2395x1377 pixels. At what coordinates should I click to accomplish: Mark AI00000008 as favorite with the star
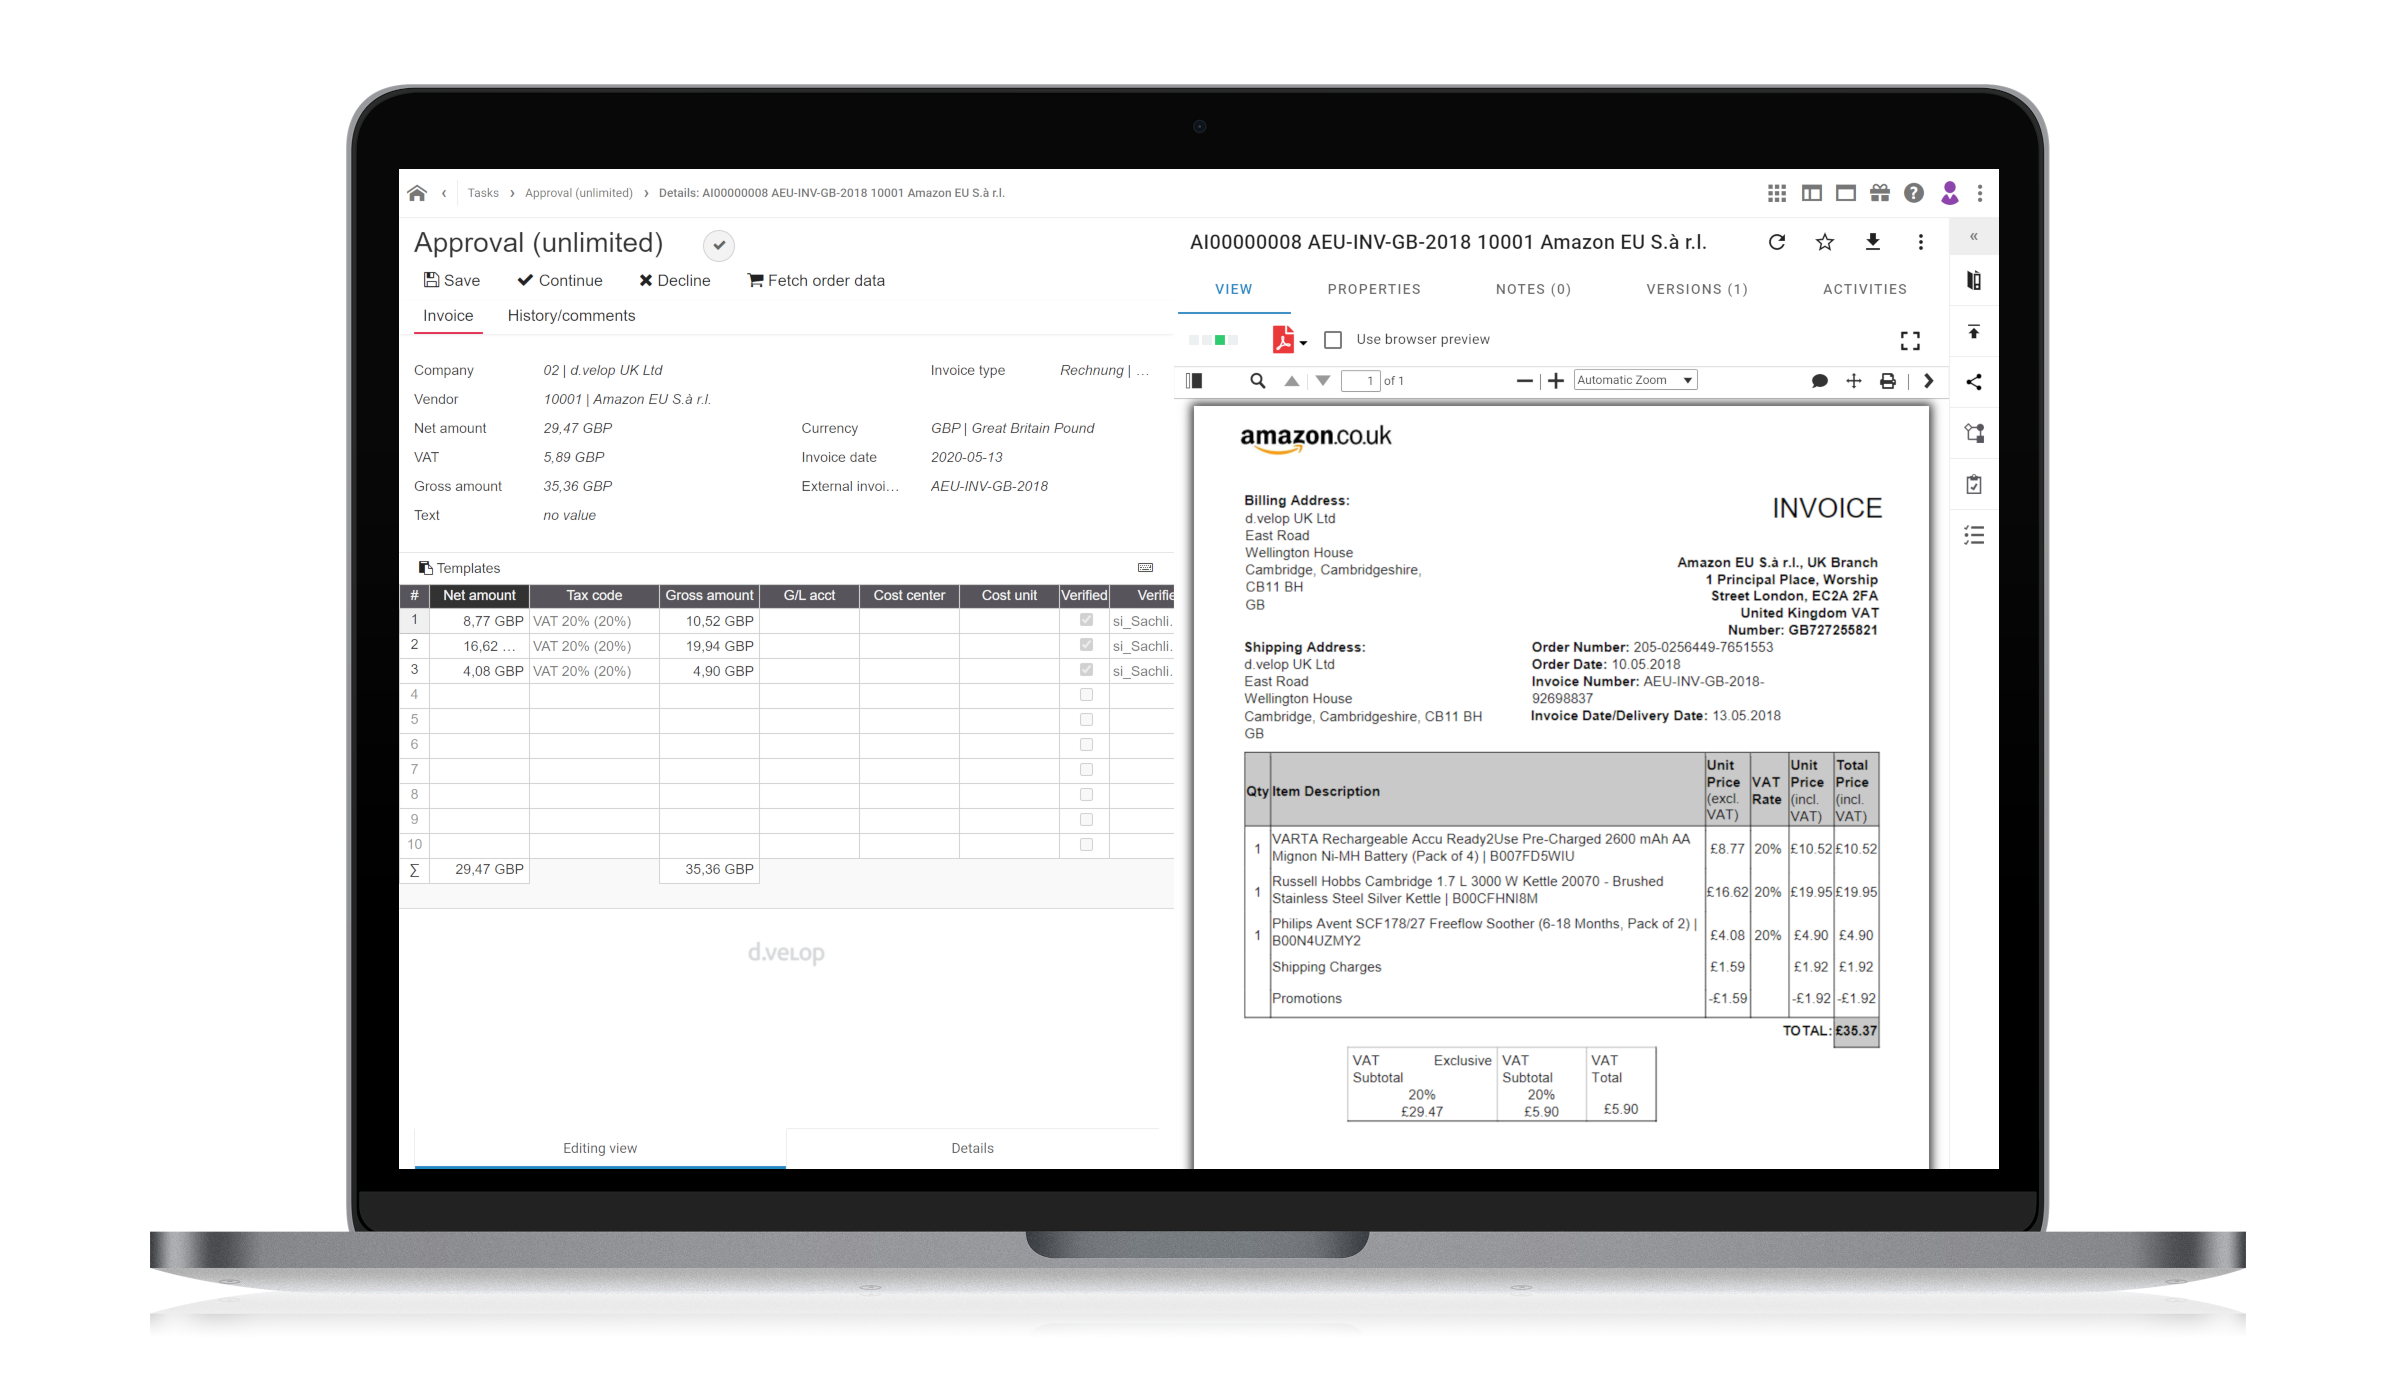pyautogui.click(x=1824, y=242)
